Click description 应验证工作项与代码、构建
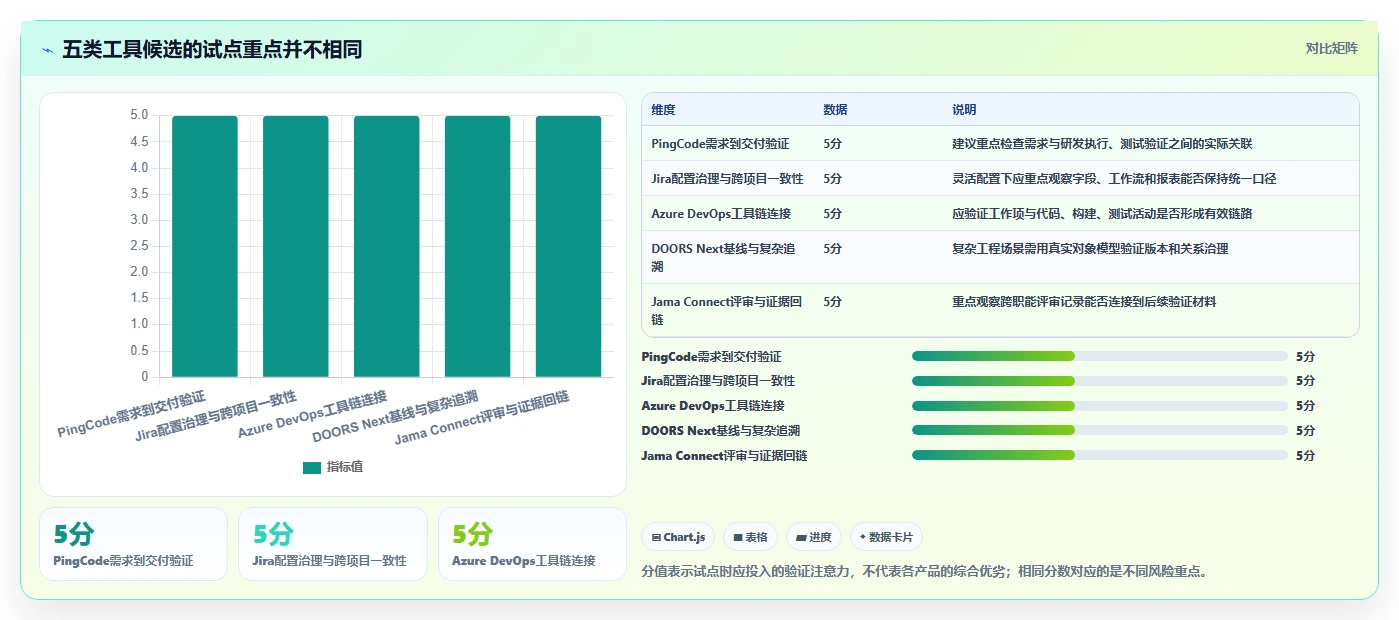 tap(1102, 214)
